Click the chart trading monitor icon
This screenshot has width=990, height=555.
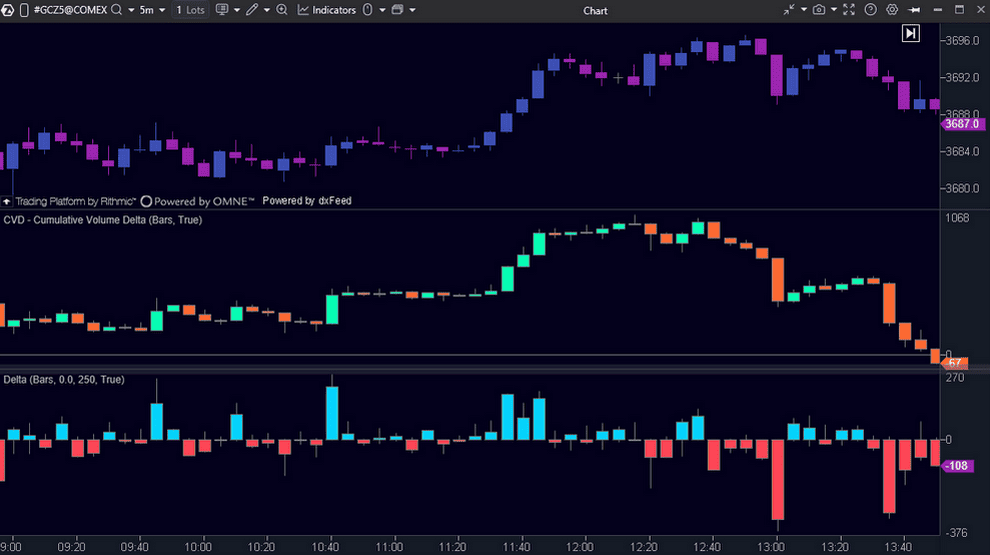pyautogui.click(x=222, y=10)
